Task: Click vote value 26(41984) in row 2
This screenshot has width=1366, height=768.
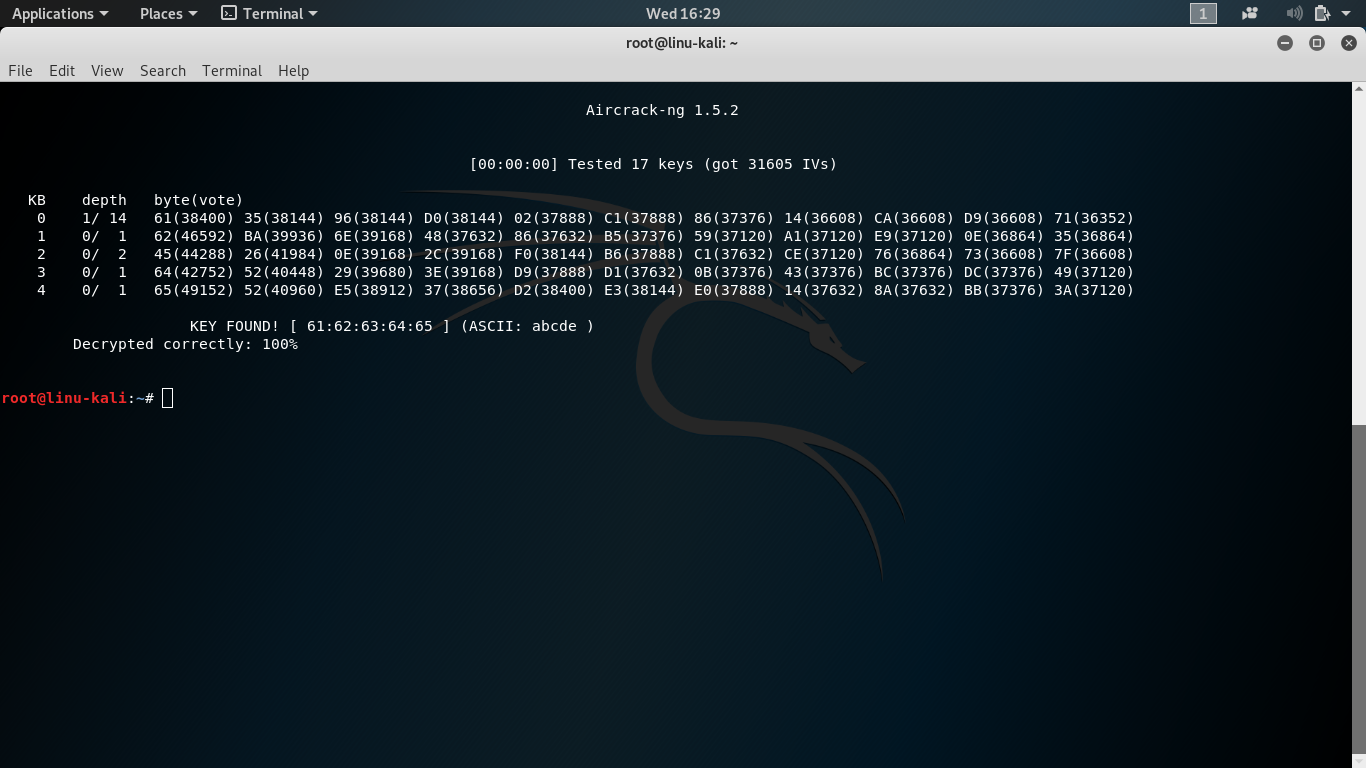Action: pyautogui.click(x=284, y=254)
